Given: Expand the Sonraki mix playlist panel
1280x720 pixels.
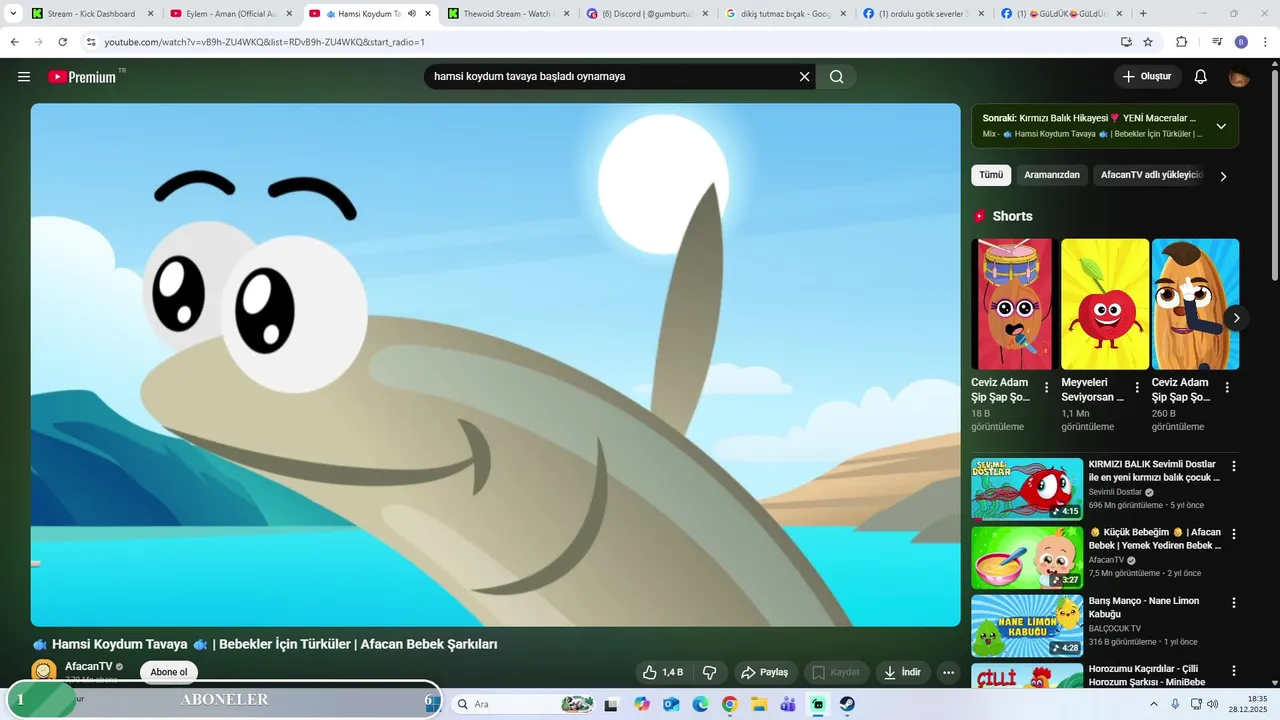Looking at the screenshot, I should (1221, 126).
